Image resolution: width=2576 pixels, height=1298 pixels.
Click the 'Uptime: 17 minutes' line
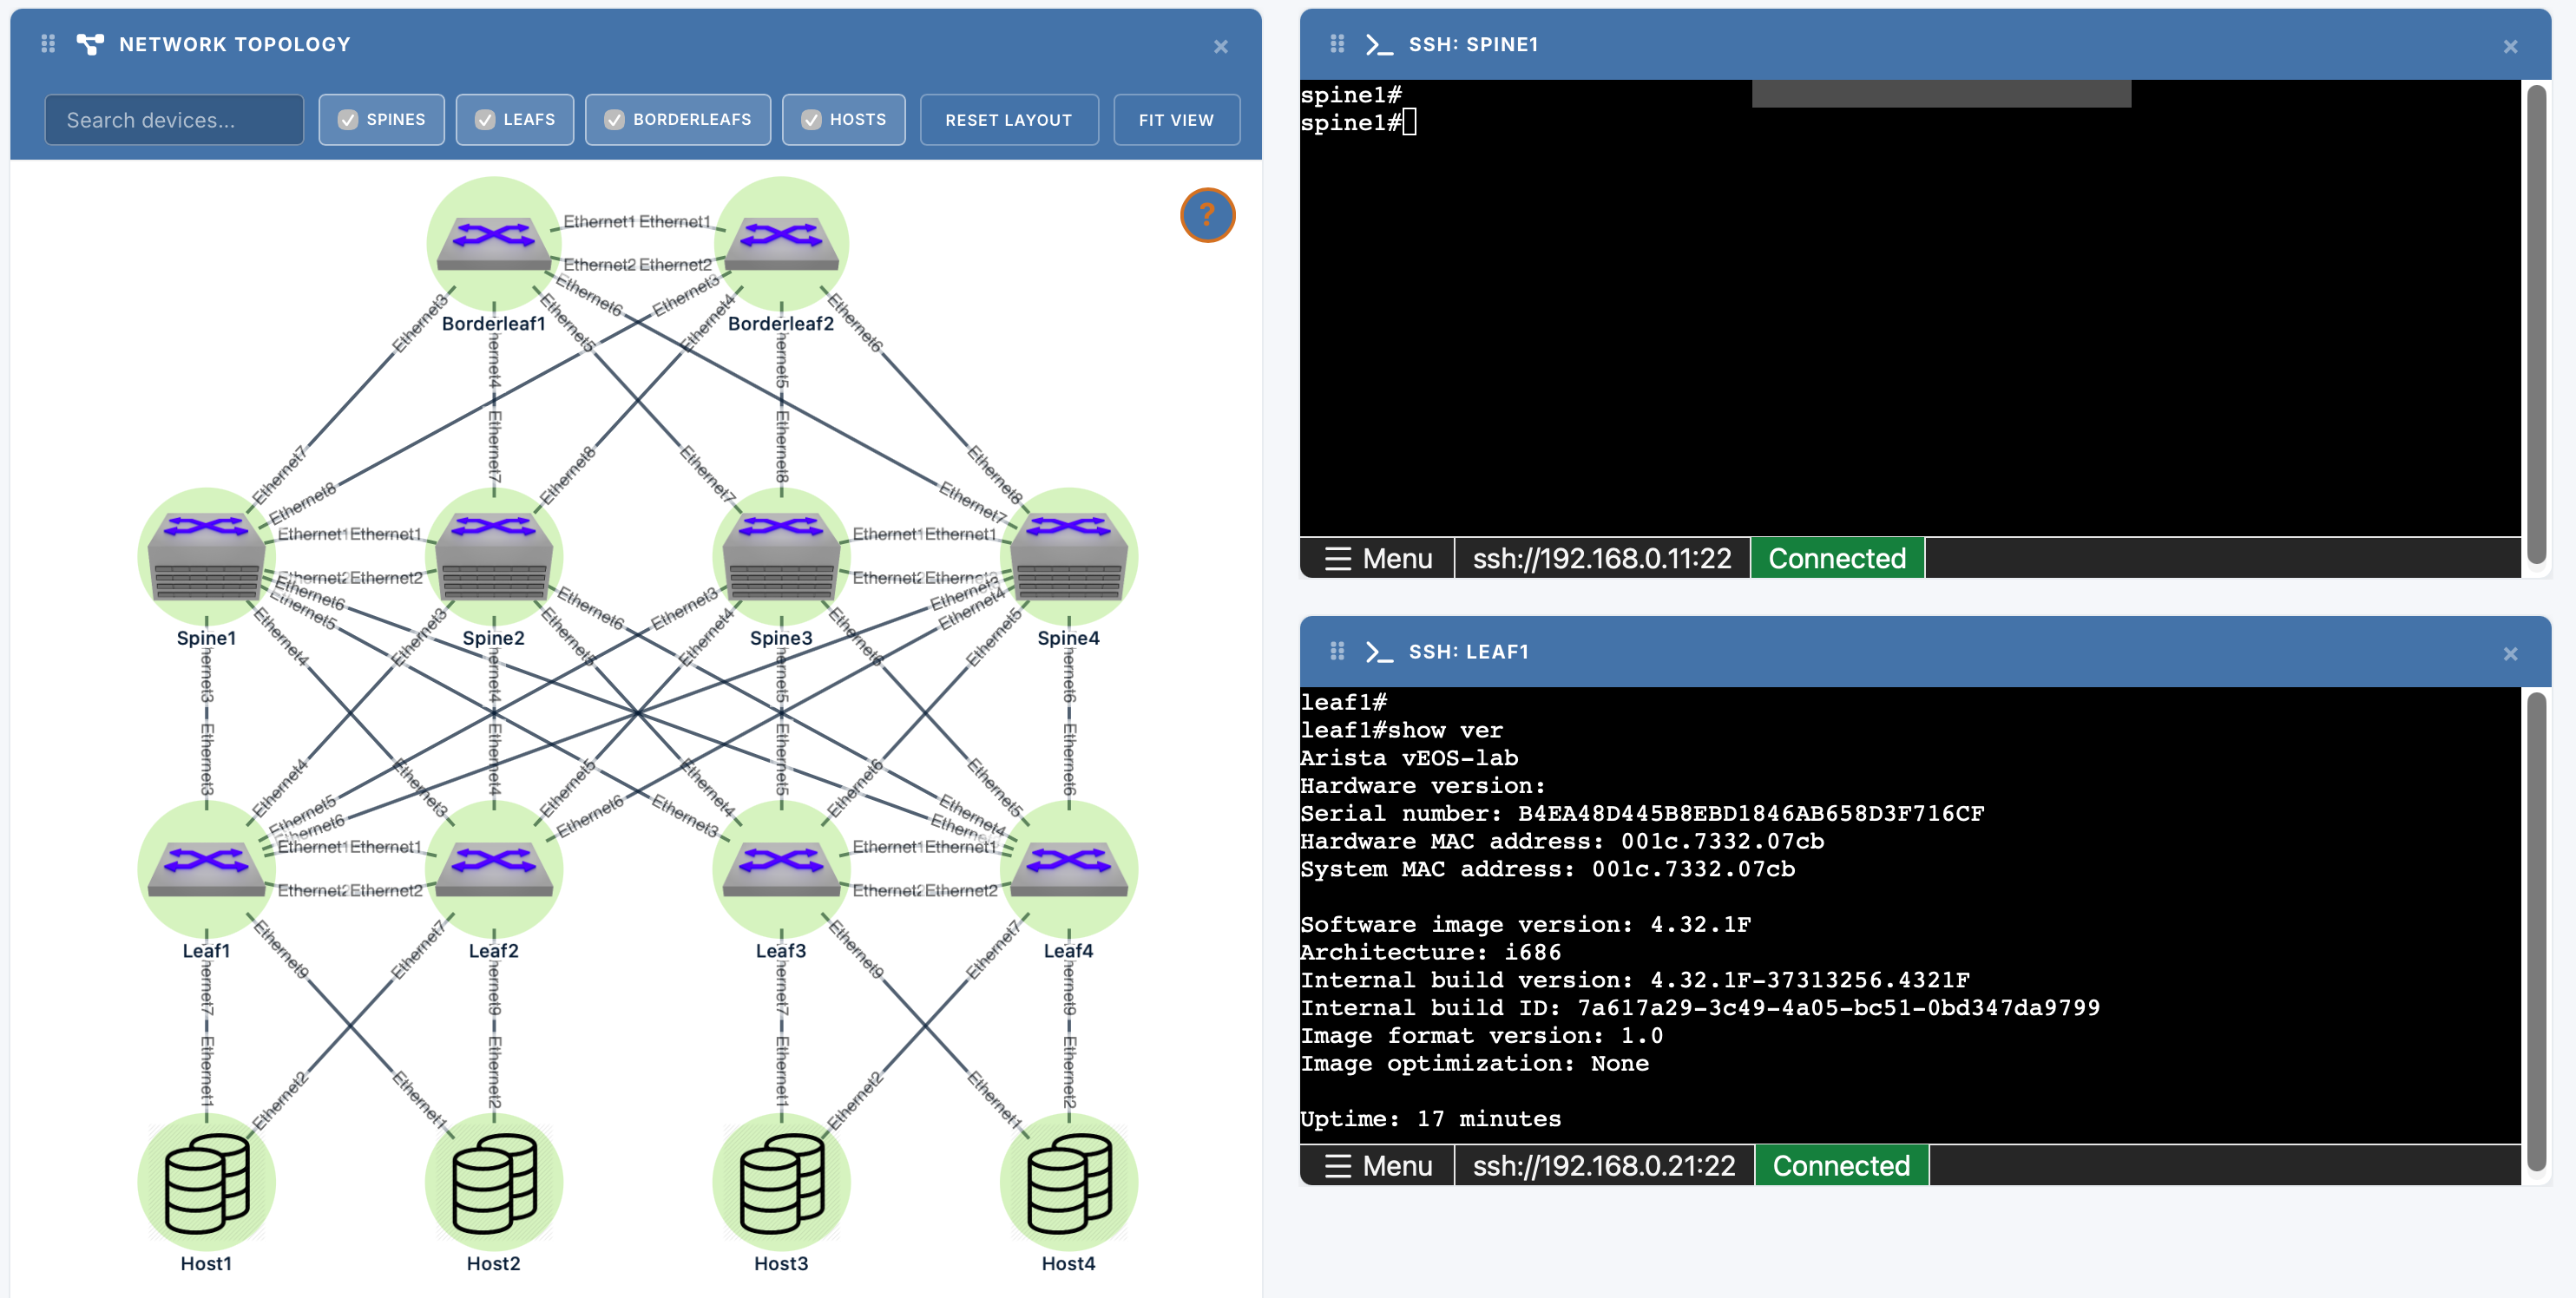[1430, 1119]
